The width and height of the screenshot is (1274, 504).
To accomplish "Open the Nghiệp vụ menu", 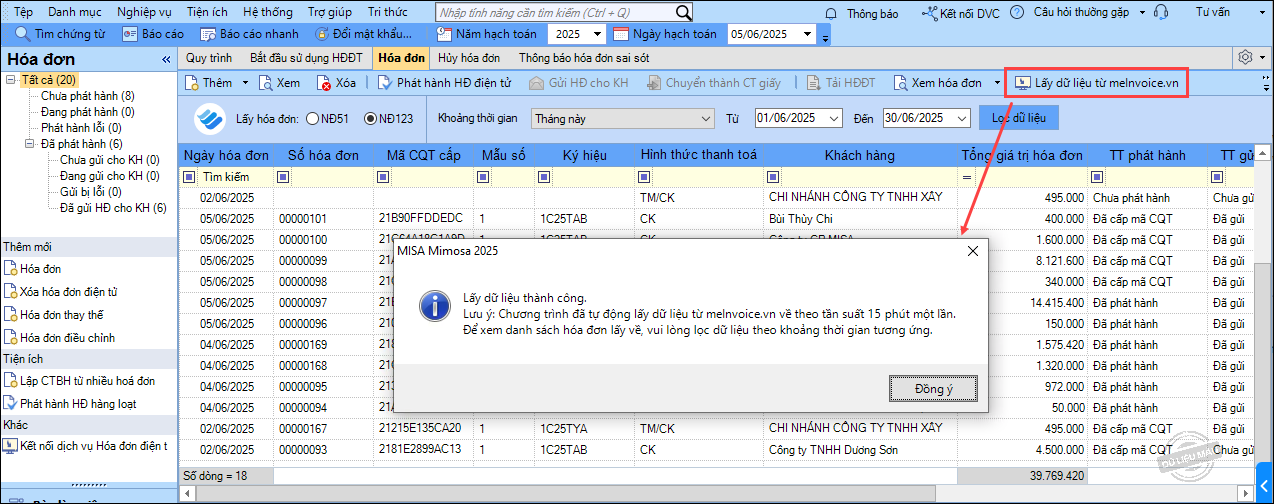I will [x=144, y=12].
